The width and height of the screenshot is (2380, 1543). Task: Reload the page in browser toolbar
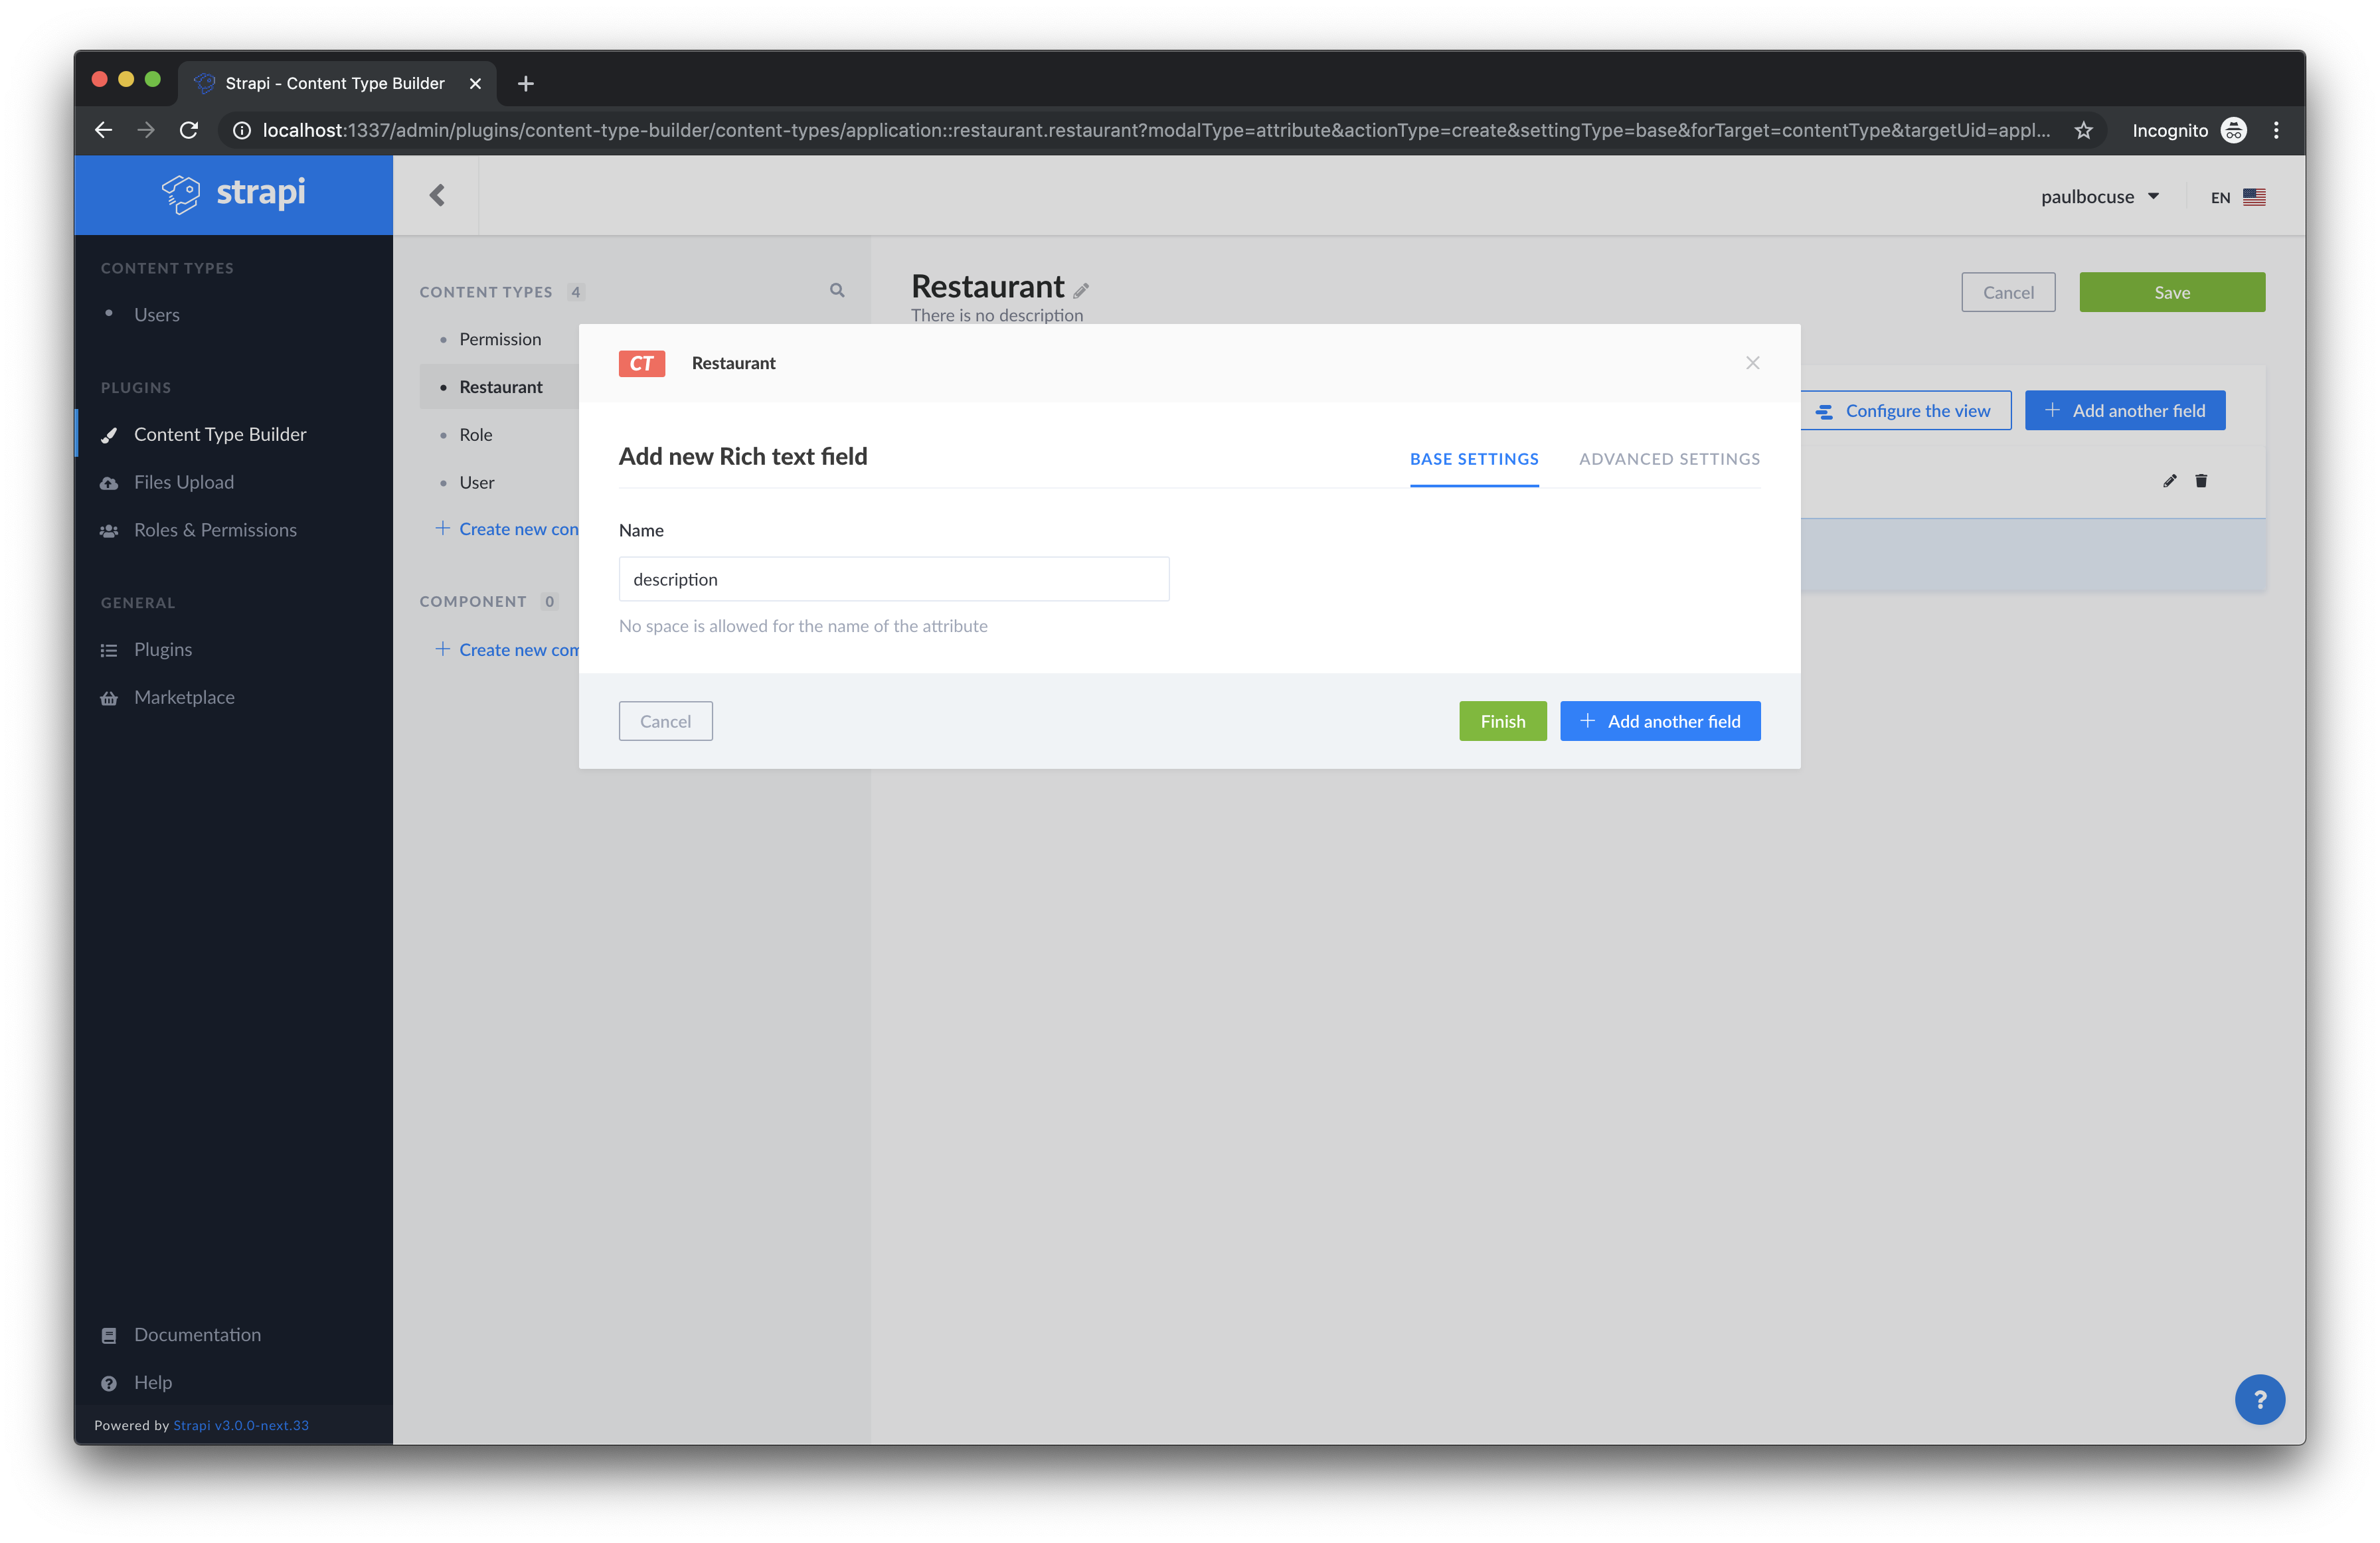tap(189, 130)
